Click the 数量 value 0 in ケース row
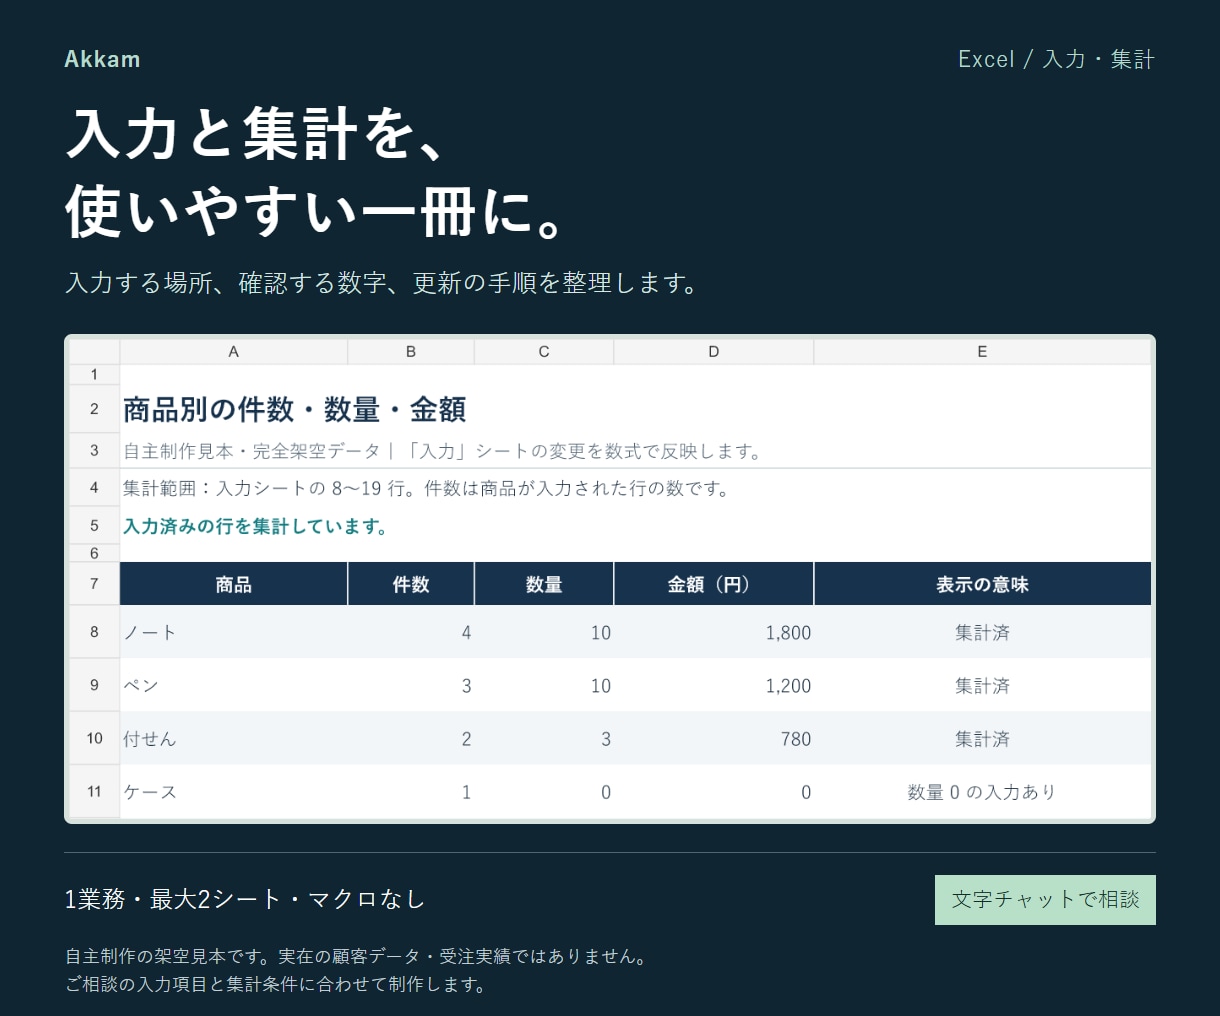Image resolution: width=1220 pixels, height=1016 pixels. click(544, 791)
